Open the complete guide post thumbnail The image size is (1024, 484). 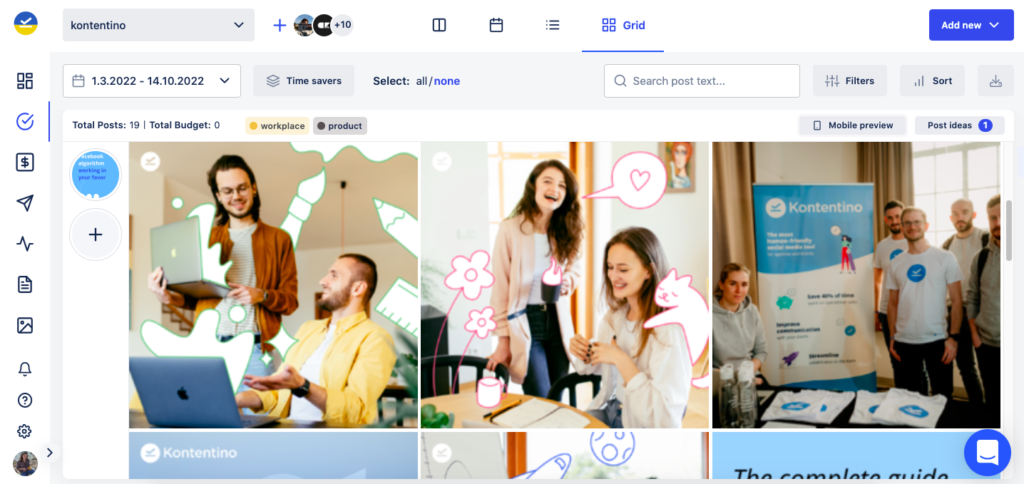tap(856, 455)
